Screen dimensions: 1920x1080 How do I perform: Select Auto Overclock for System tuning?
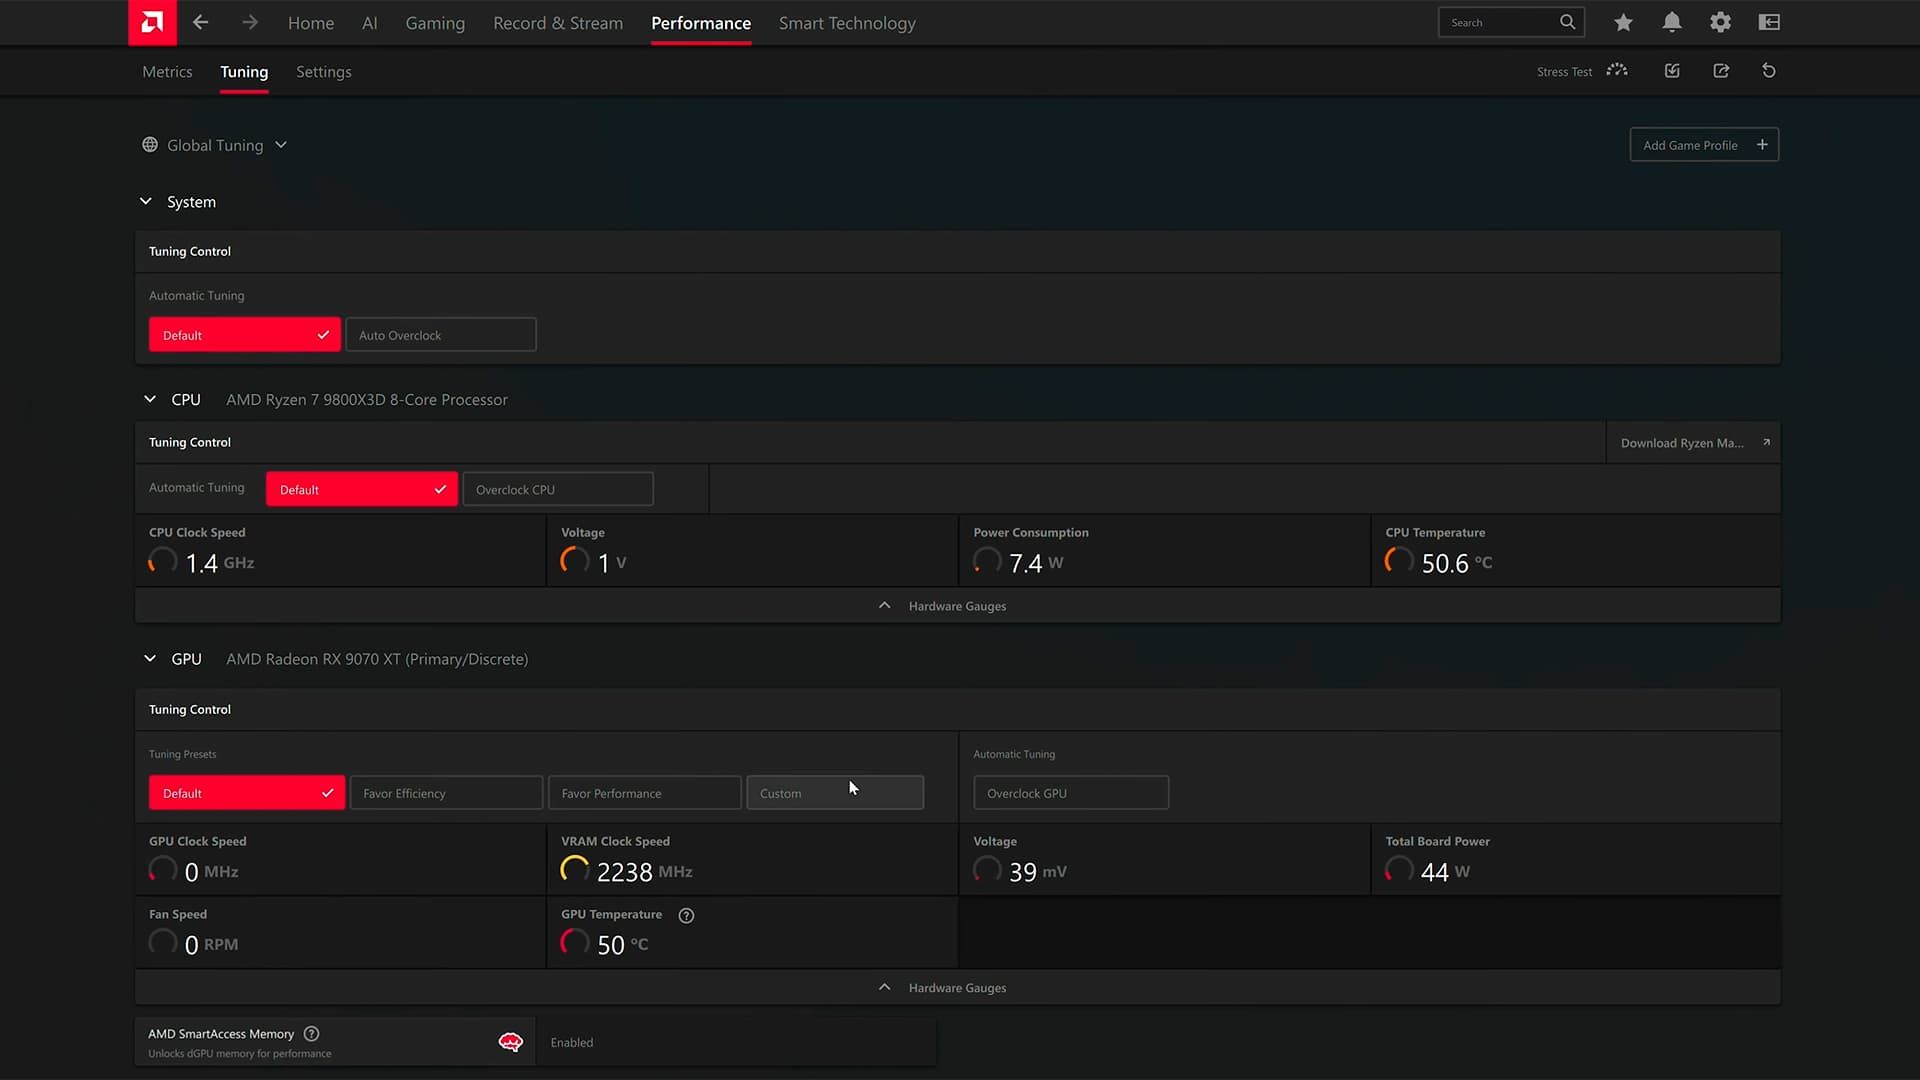pyautogui.click(x=440, y=335)
